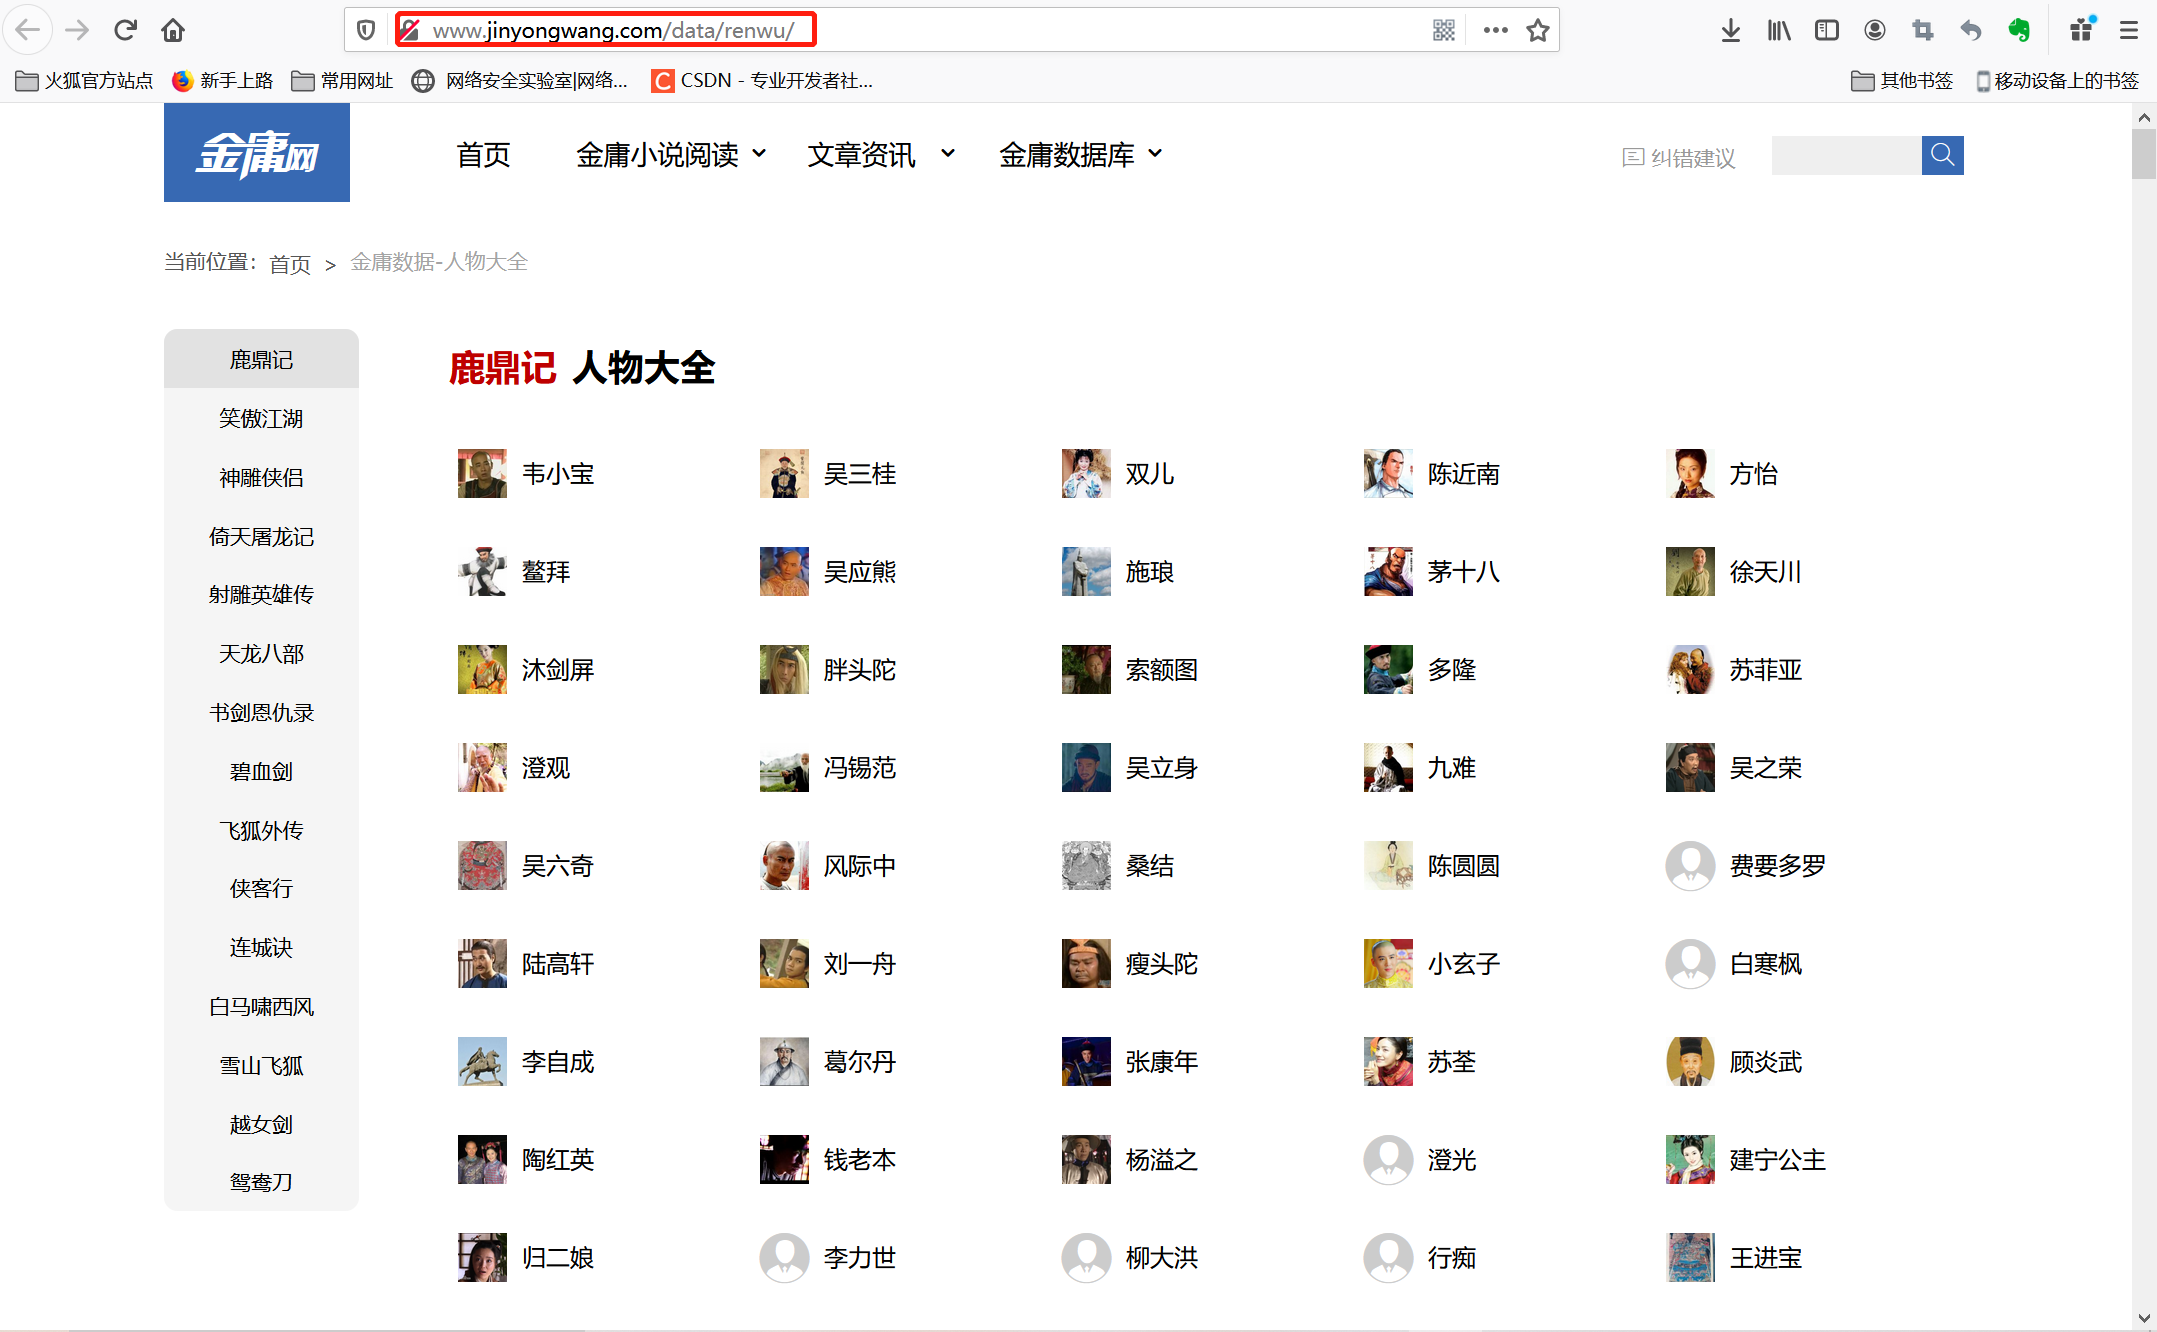The height and width of the screenshot is (1332, 2157).
Task: Click the blue search magnifier button
Action: pyautogui.click(x=1942, y=155)
